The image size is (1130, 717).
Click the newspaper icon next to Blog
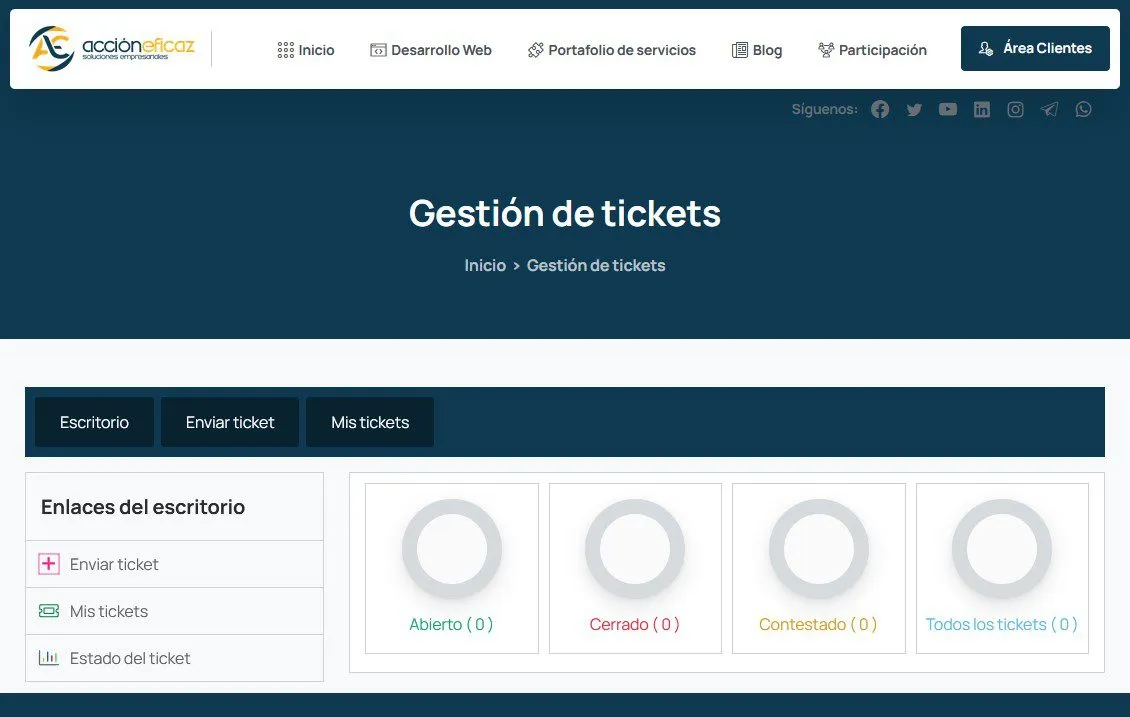point(739,50)
